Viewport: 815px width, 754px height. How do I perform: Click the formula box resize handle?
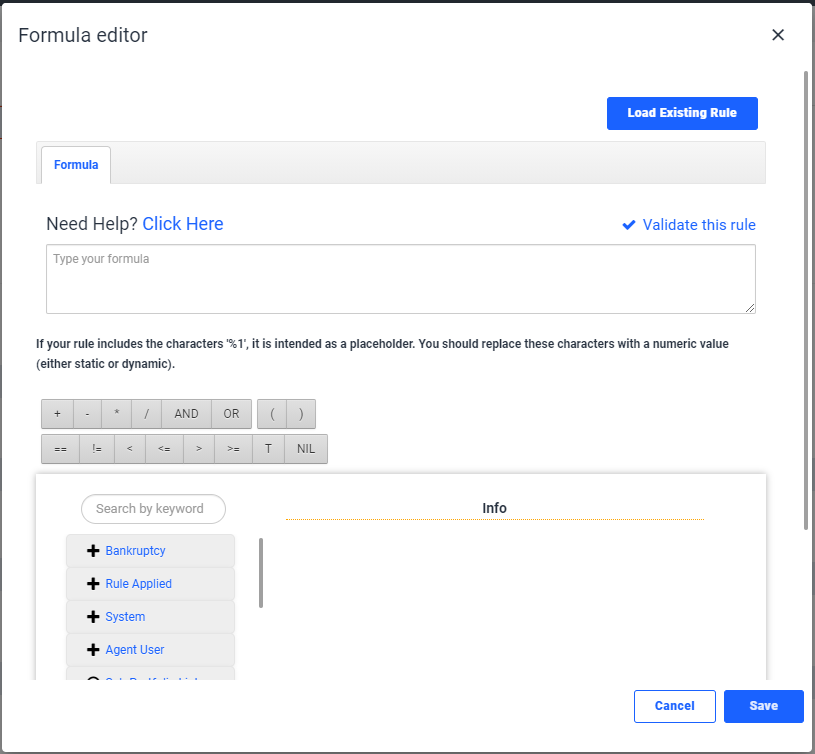coord(750,308)
